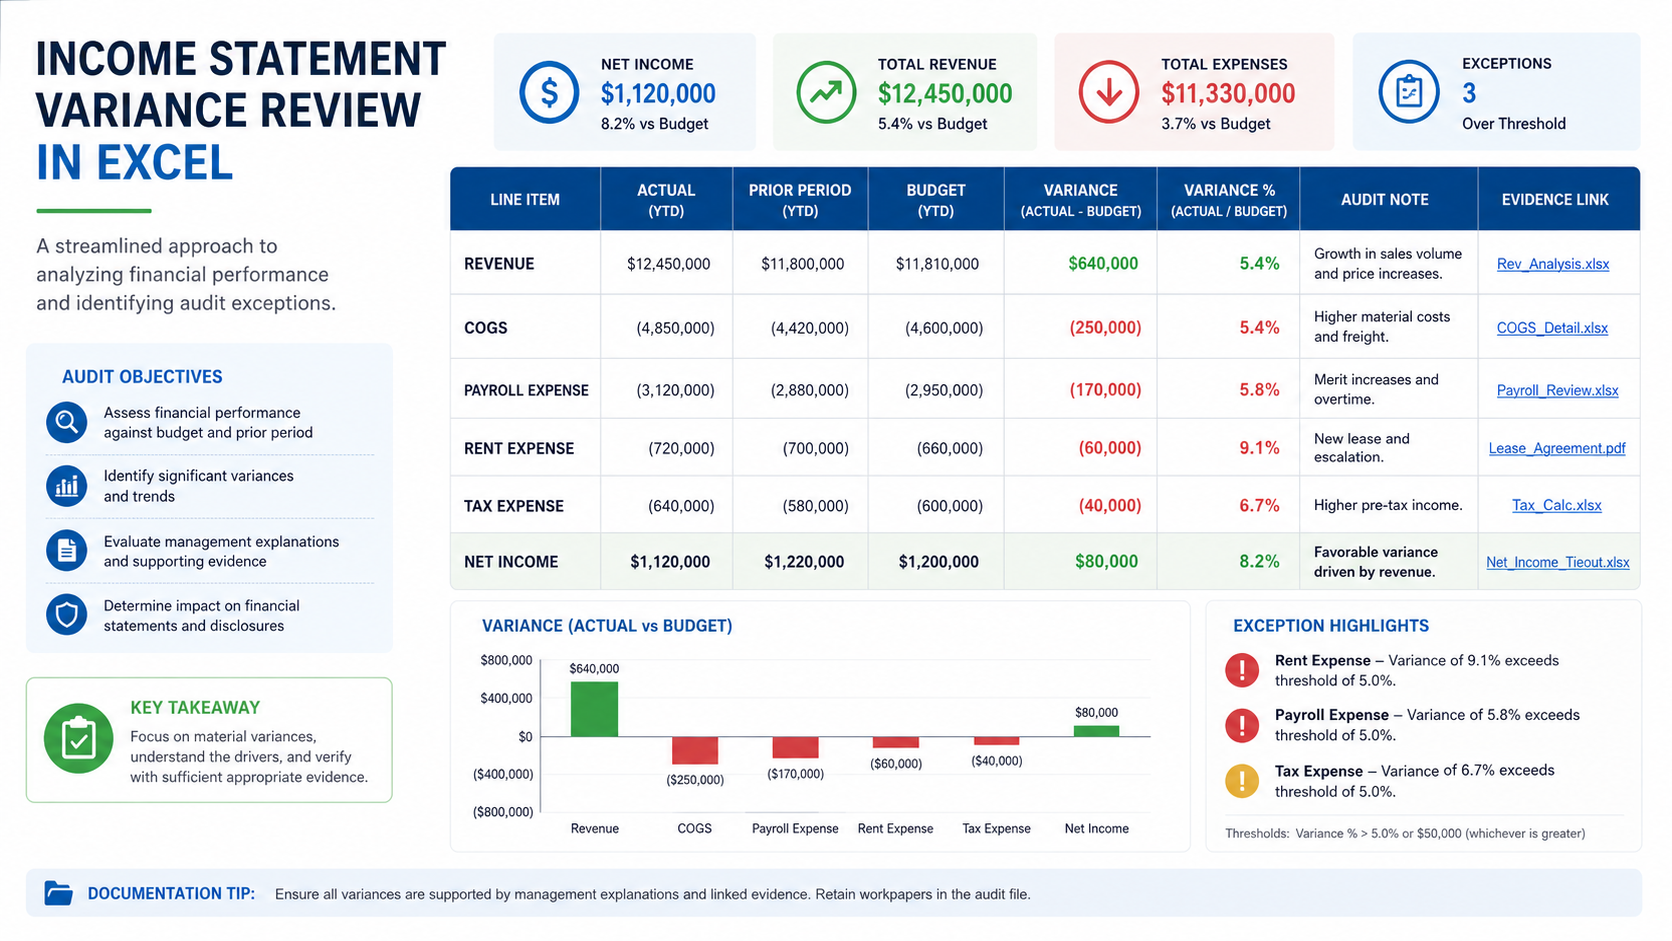Click the red alert icon for Rent Expense exception
The height and width of the screenshot is (941, 1672).
(x=1242, y=669)
